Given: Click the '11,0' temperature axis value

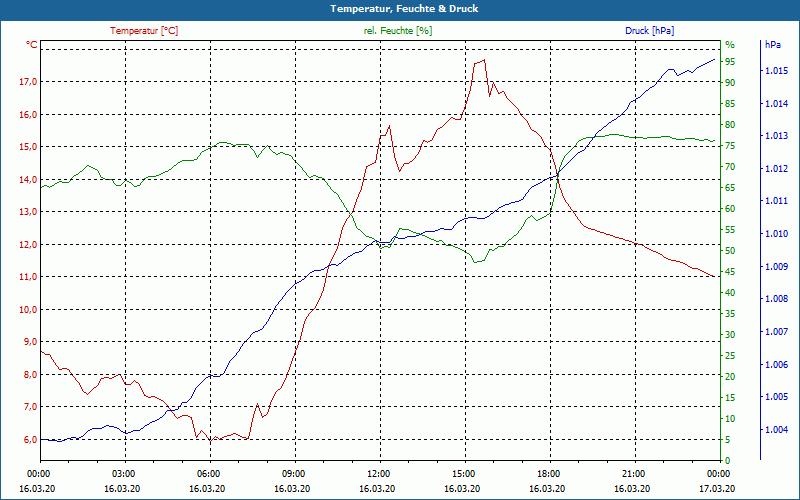Looking at the screenshot, I should point(29,277).
